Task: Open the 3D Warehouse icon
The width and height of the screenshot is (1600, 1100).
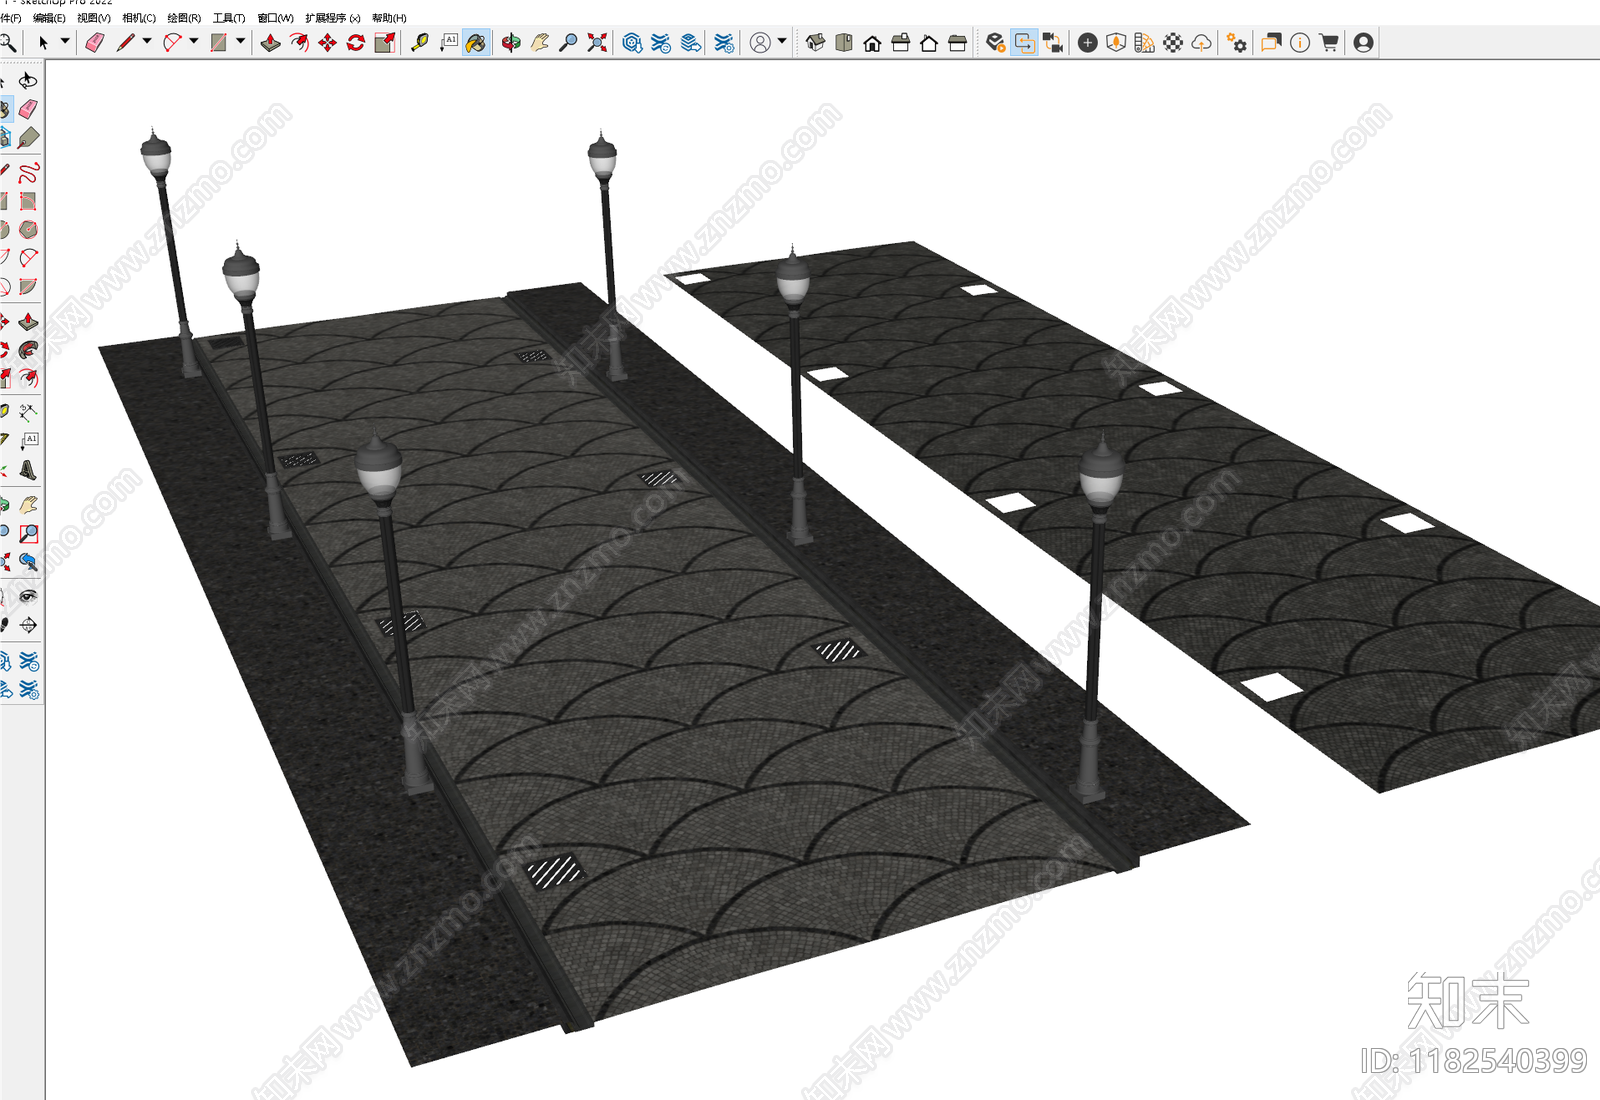Action: tap(632, 42)
